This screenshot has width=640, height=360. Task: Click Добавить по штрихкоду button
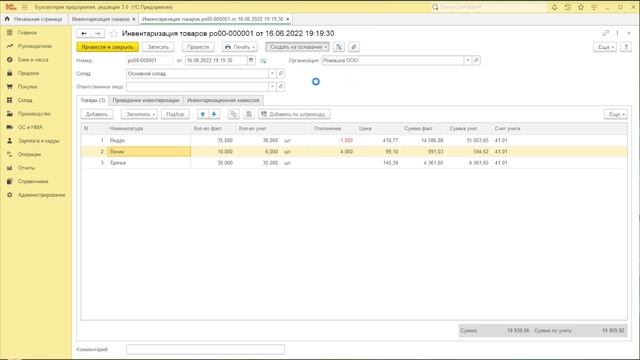click(294, 114)
